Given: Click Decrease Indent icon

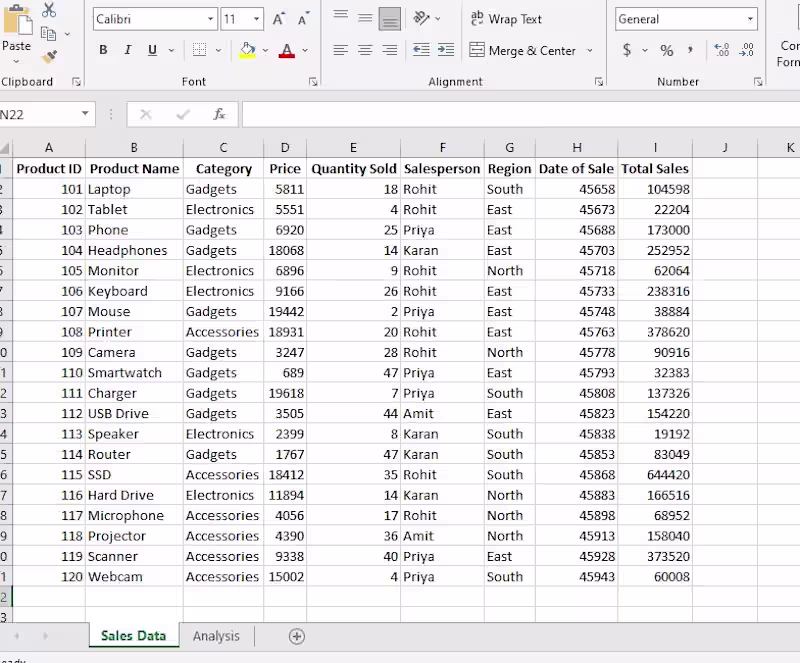Looking at the screenshot, I should click(421, 50).
